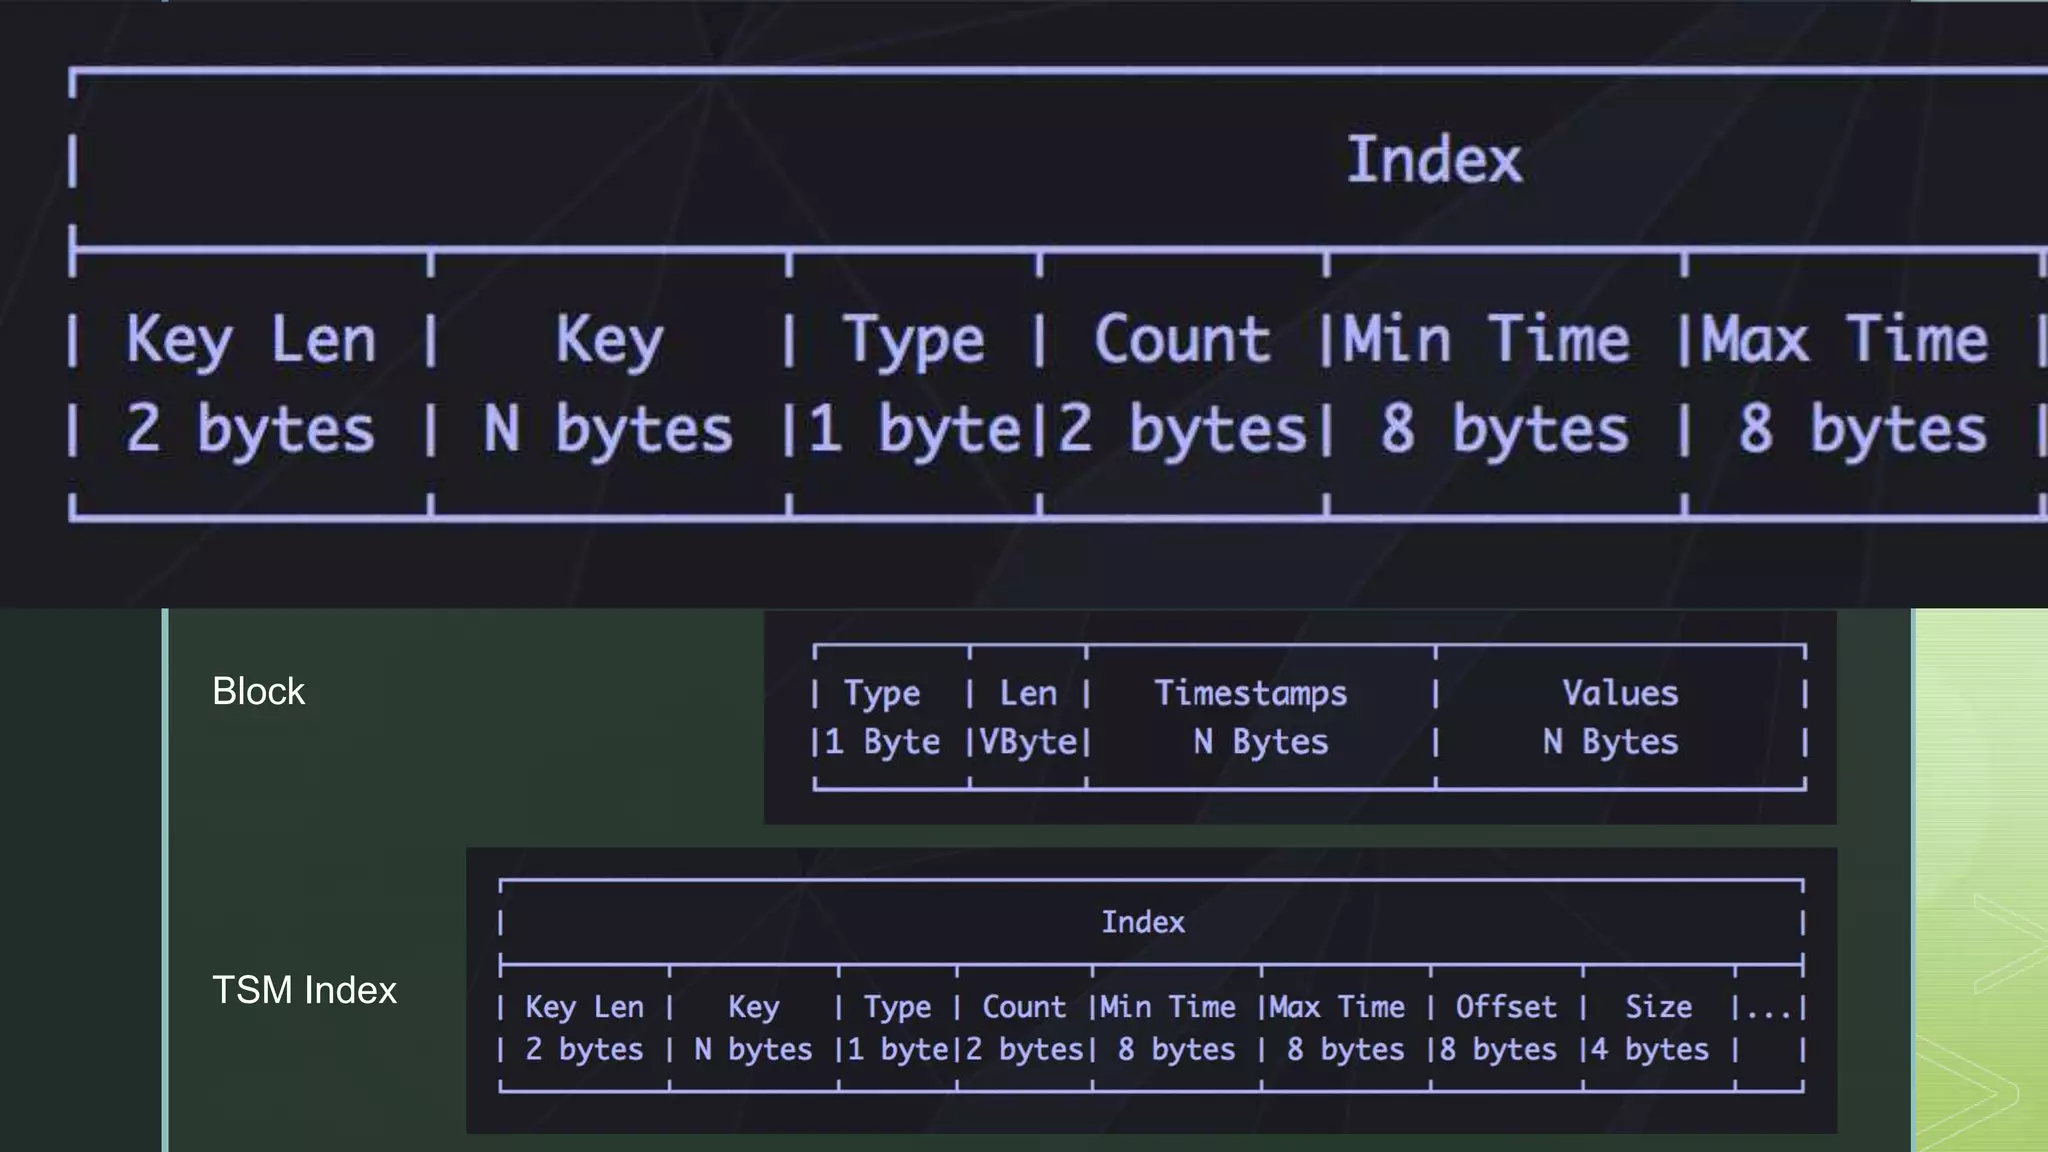Screen dimensions: 2048x1152
Task: Click "Min Time" in small TSM Index diagram
Action: [1168, 1006]
